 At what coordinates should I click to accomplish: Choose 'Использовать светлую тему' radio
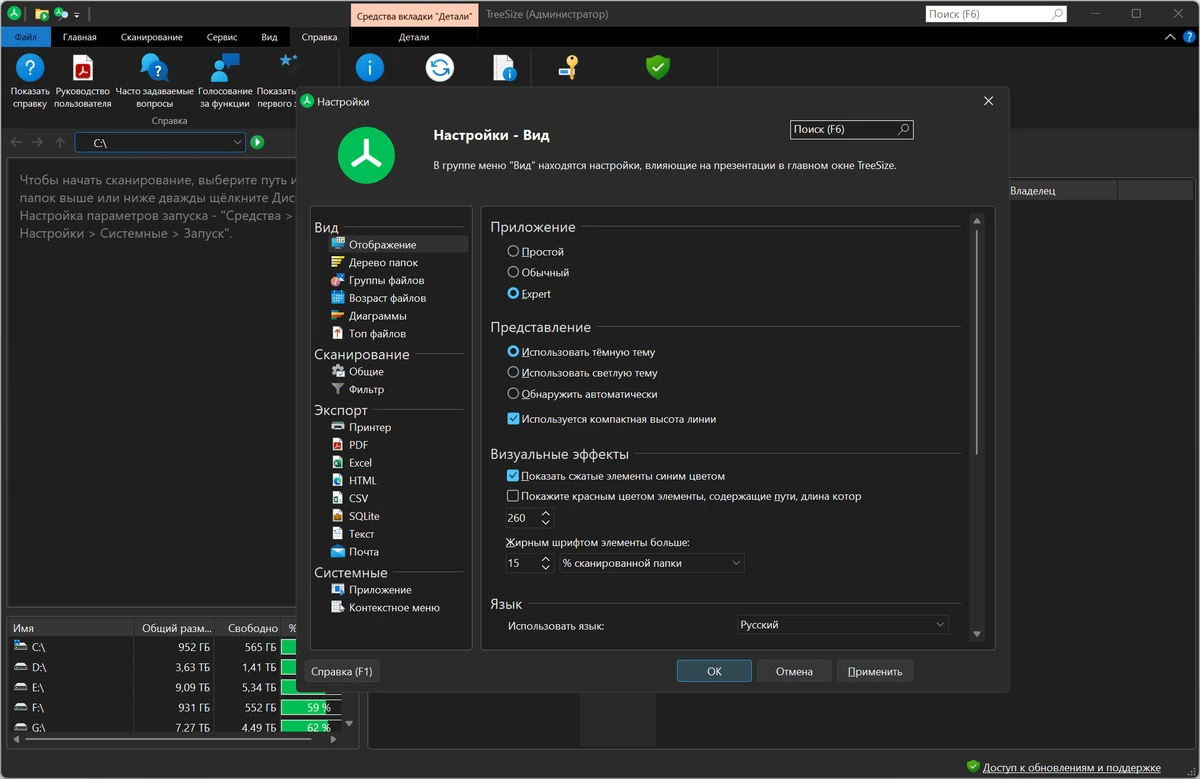(x=513, y=373)
